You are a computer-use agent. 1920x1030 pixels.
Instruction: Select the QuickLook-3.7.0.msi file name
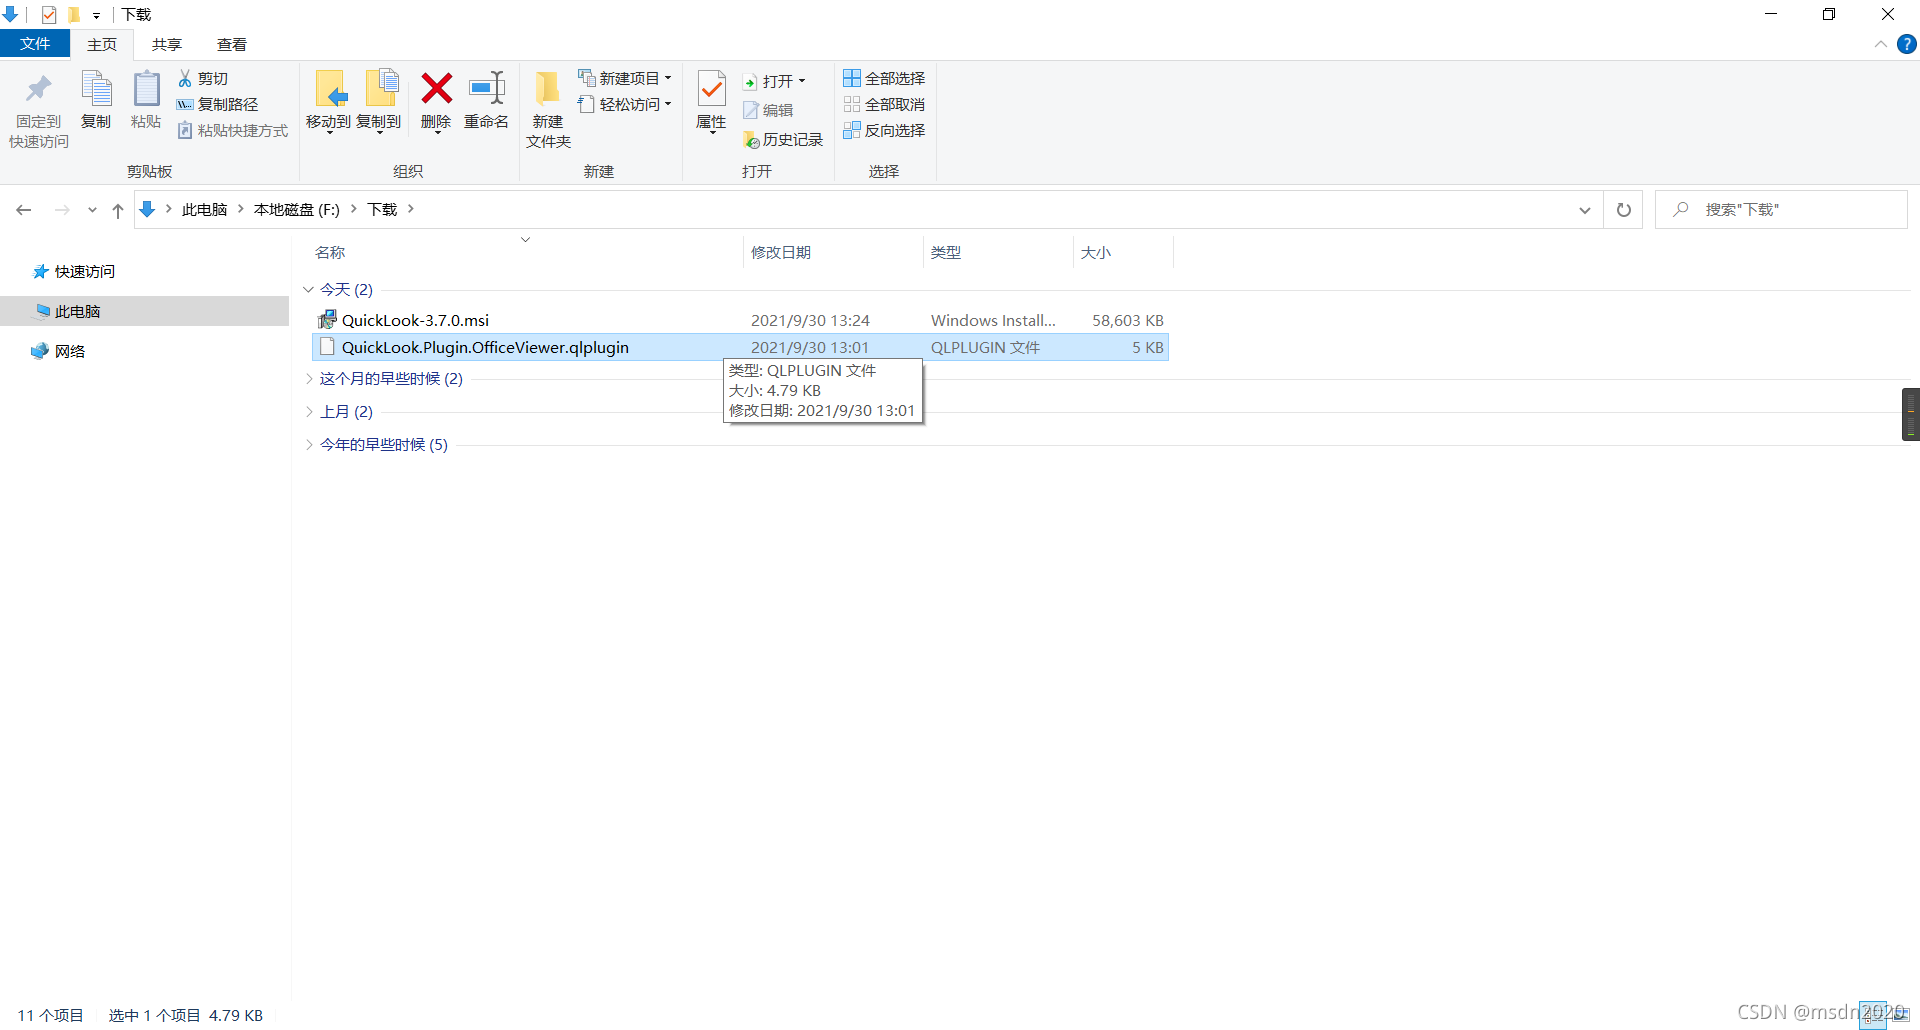415,320
